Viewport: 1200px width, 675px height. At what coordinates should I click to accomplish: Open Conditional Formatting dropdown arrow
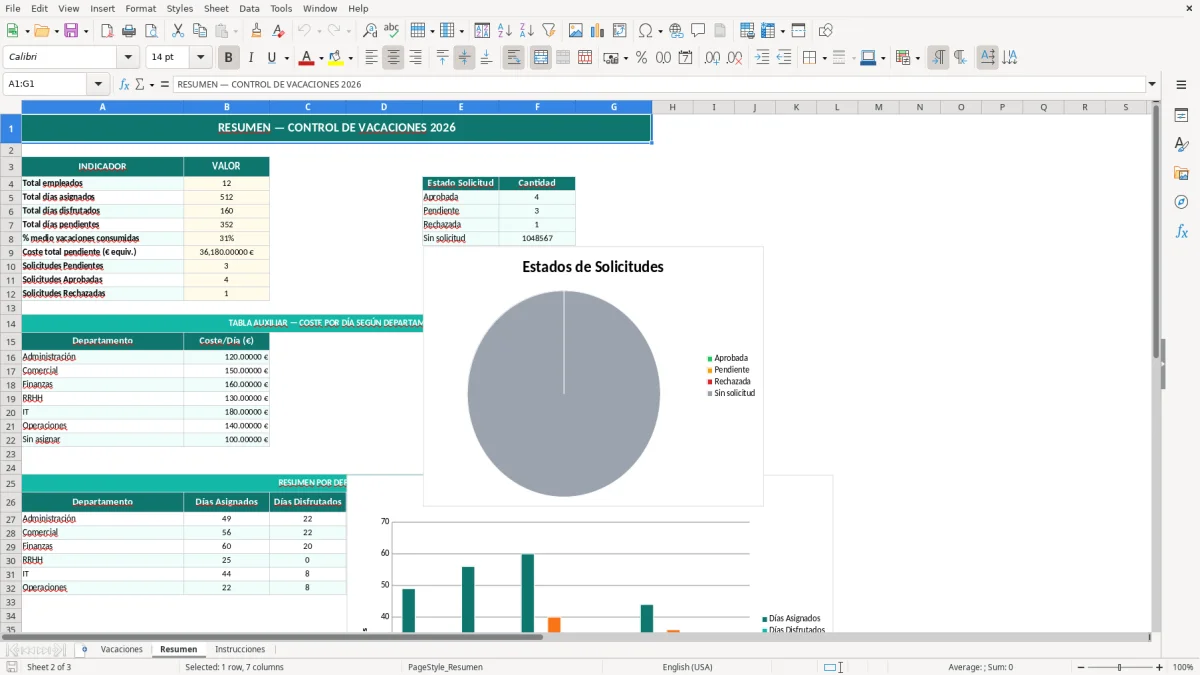[918, 58]
